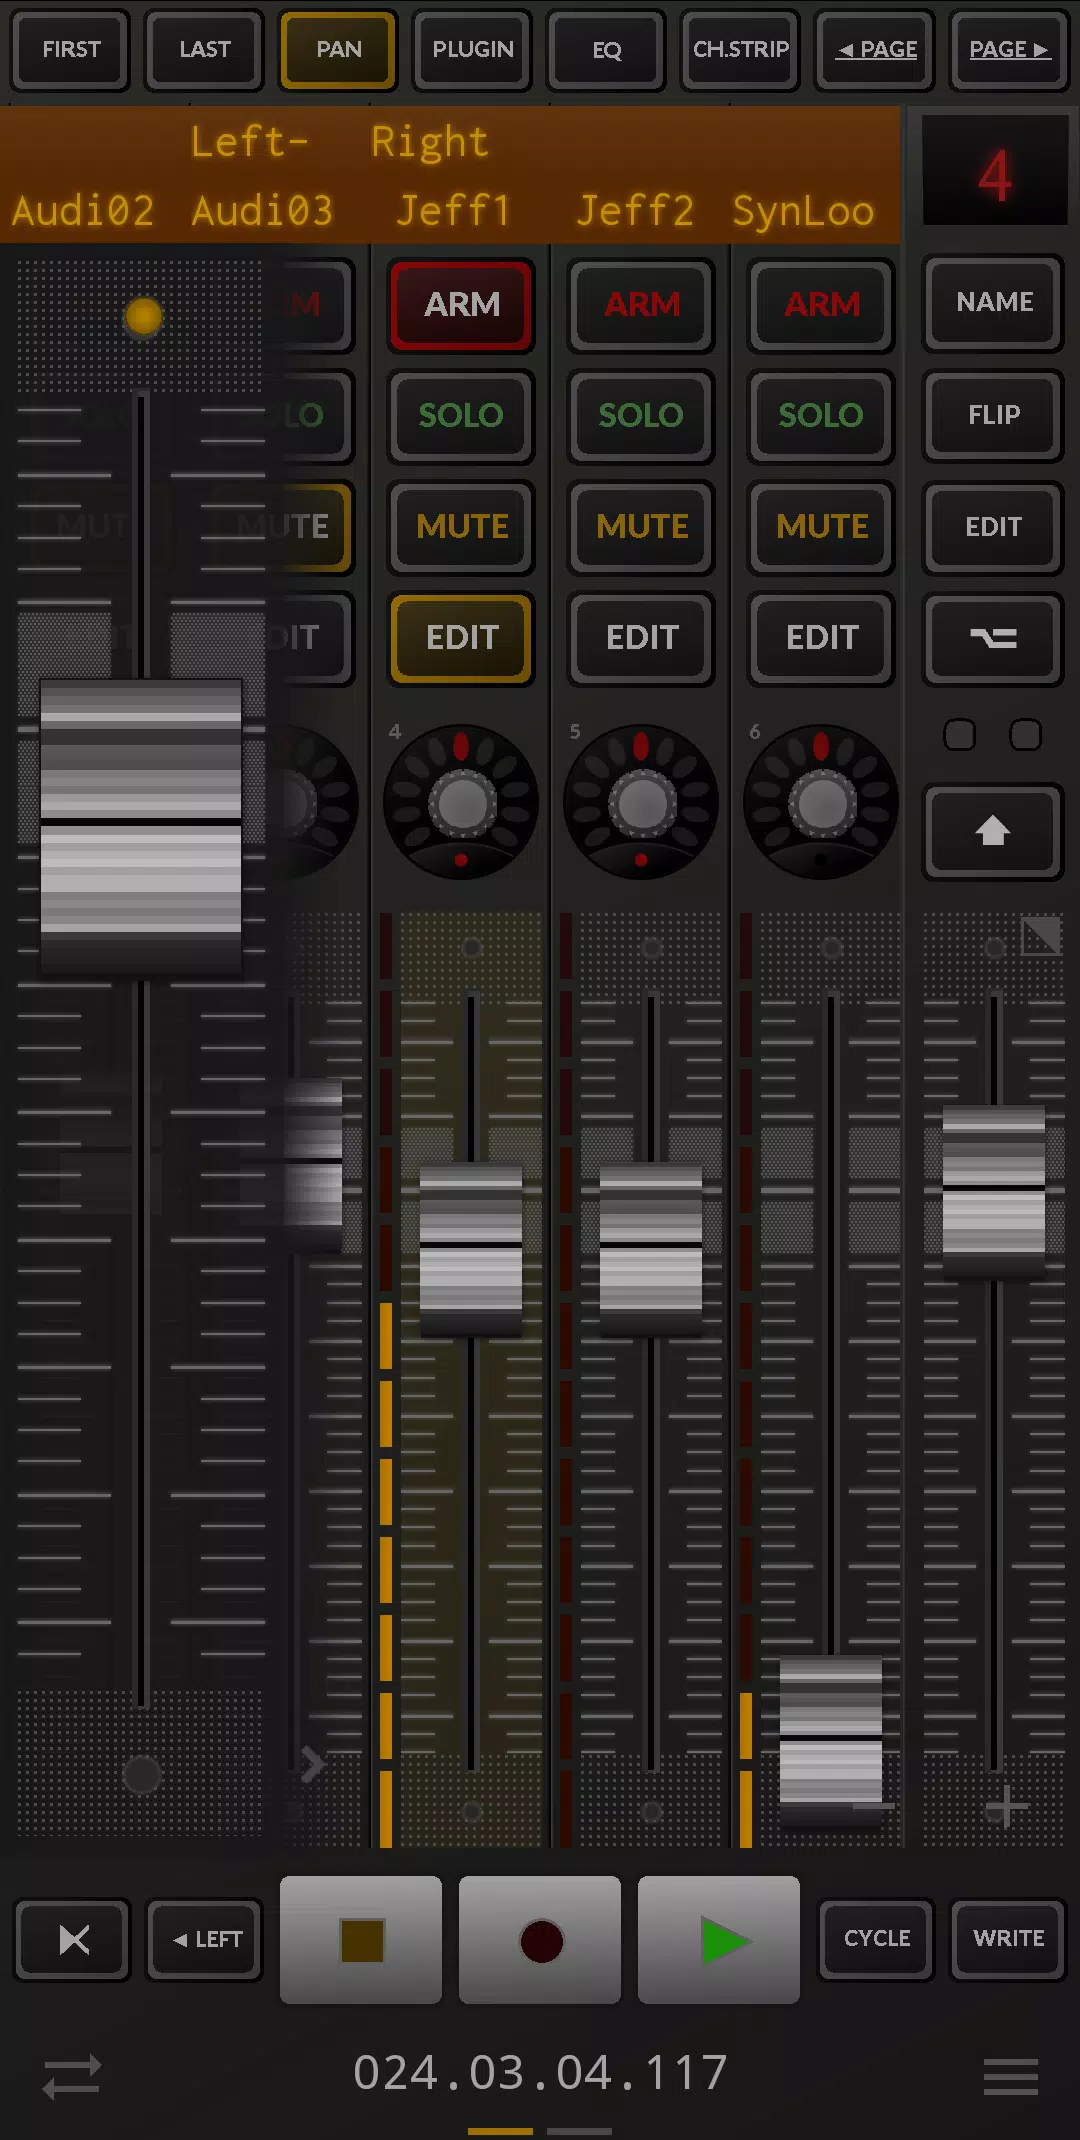Click the option modifier key icon
1080x2140 pixels.
click(x=993, y=638)
